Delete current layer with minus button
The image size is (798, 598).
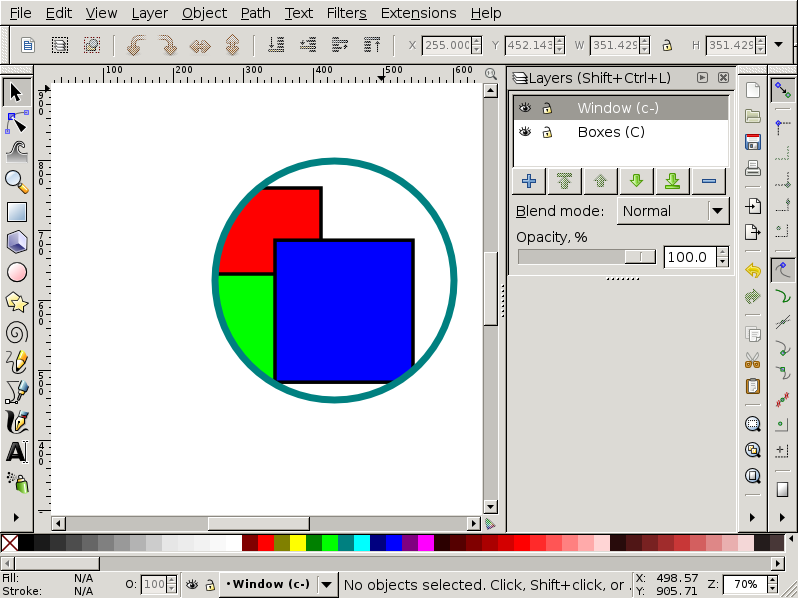click(x=708, y=181)
